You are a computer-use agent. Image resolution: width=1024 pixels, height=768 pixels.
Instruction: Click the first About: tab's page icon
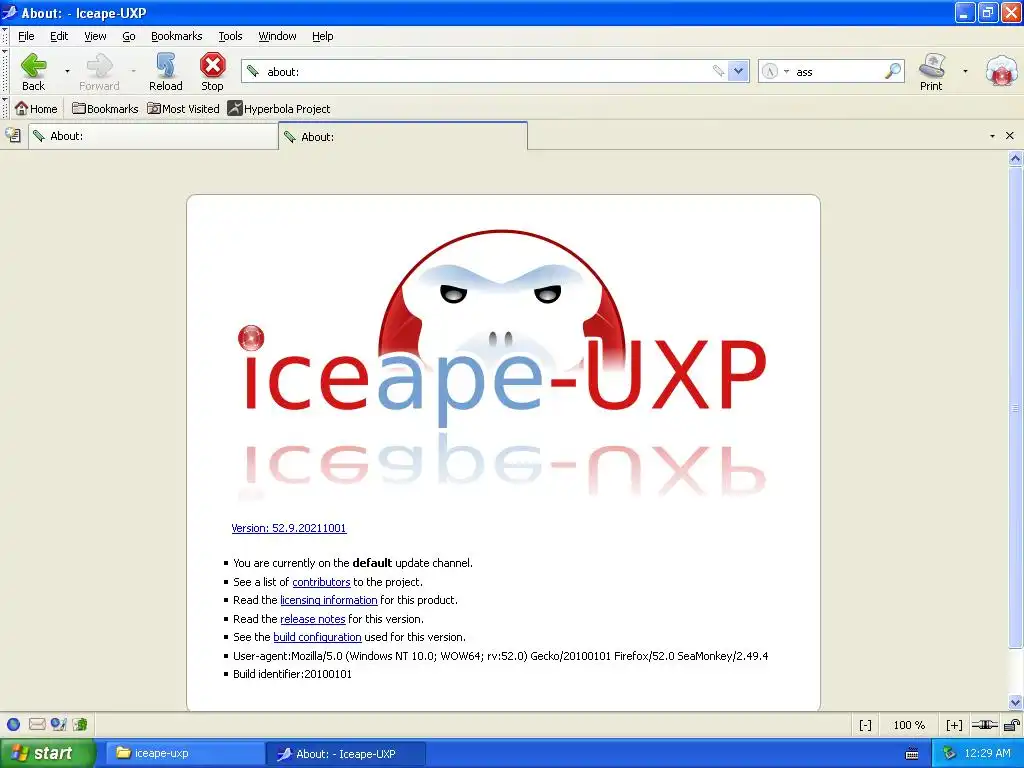click(x=39, y=136)
